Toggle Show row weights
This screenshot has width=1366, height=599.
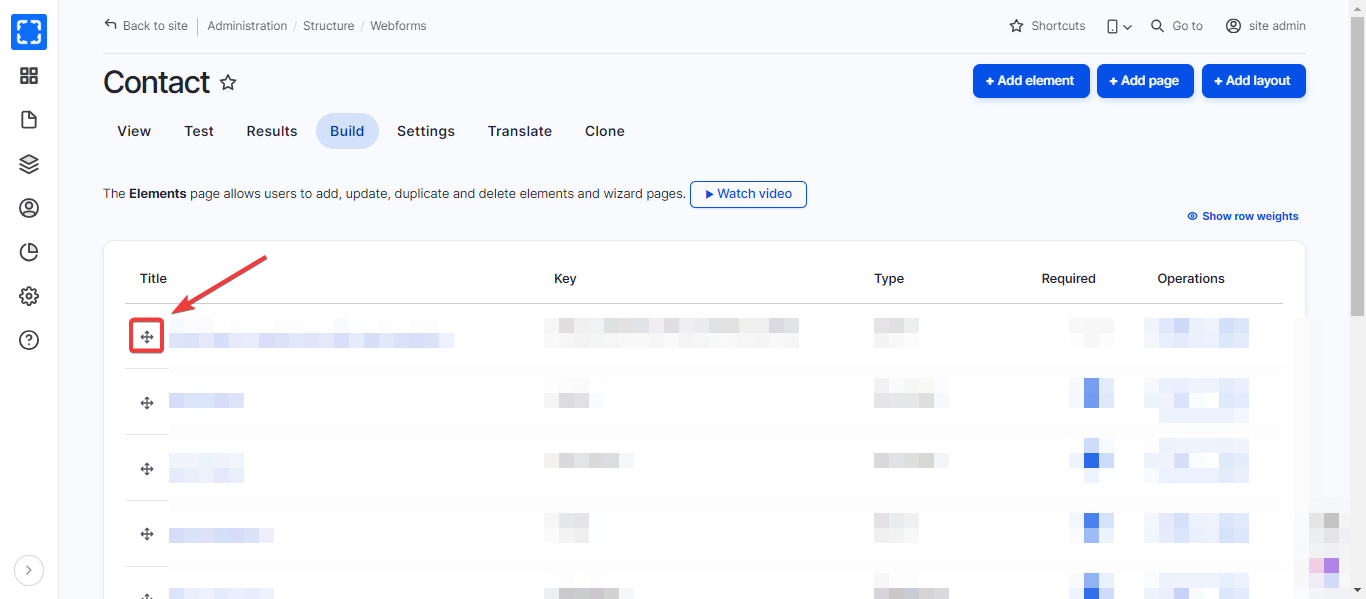(x=1243, y=216)
